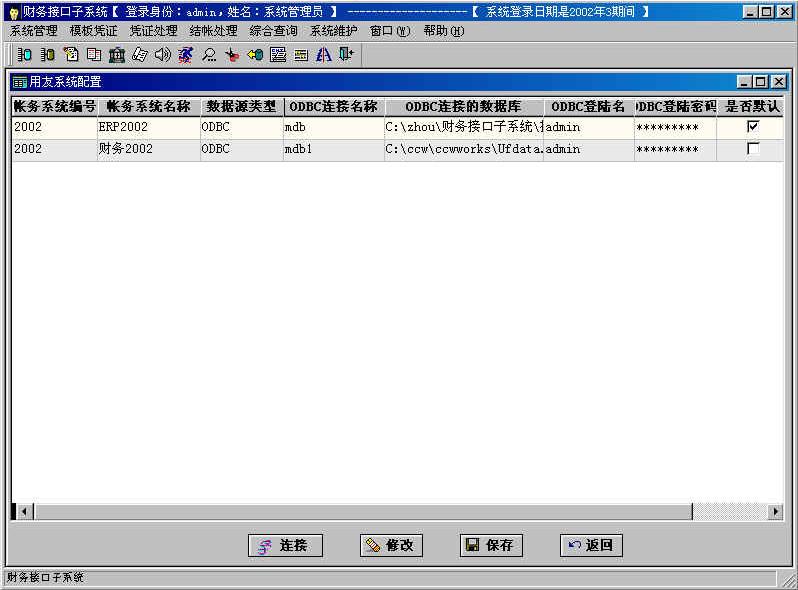The image size is (798, 590).
Task: Click the magnifying glass search icon
Action: point(209,55)
